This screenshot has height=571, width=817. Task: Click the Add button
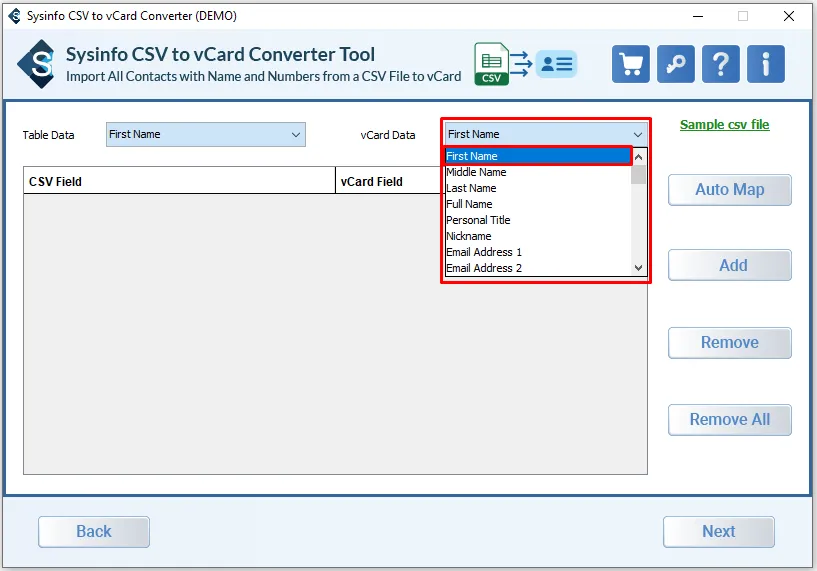pyautogui.click(x=729, y=265)
